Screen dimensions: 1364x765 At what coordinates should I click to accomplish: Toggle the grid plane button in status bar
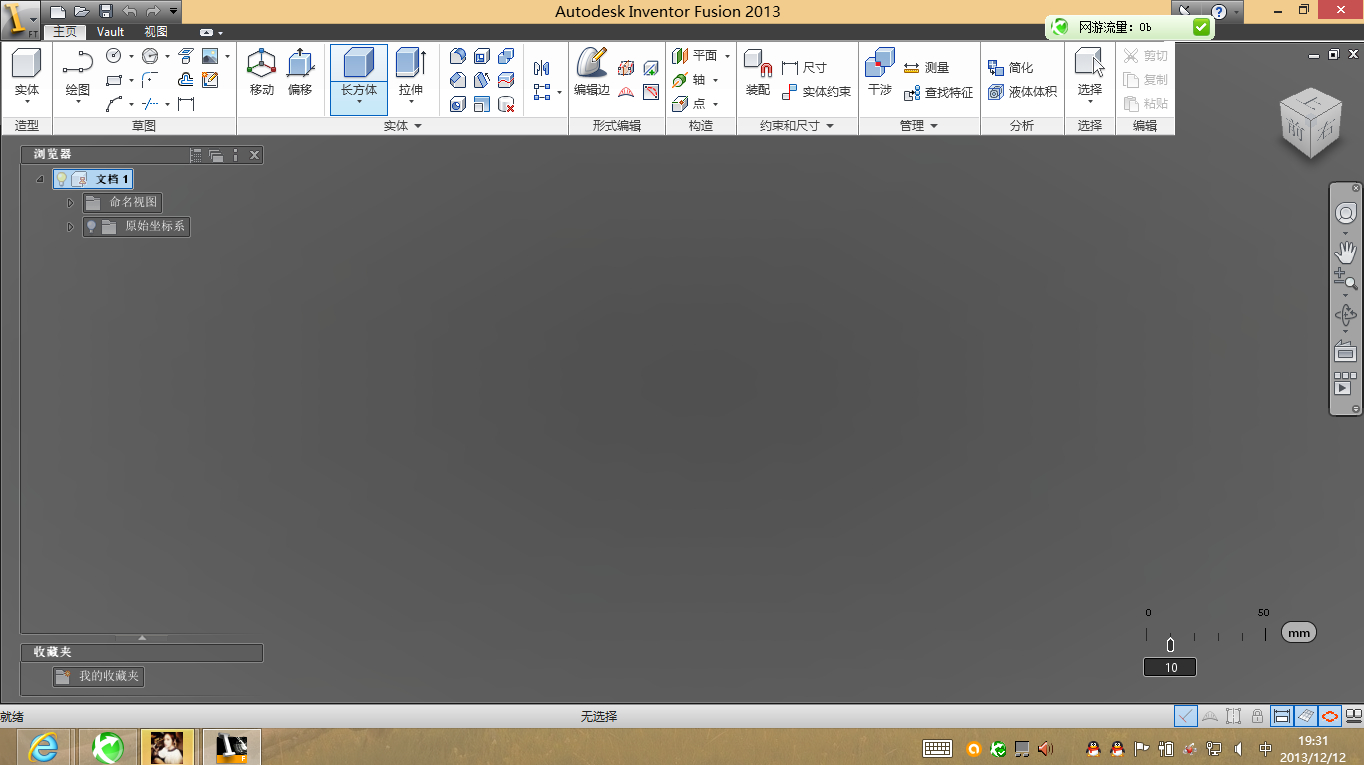(1306, 716)
